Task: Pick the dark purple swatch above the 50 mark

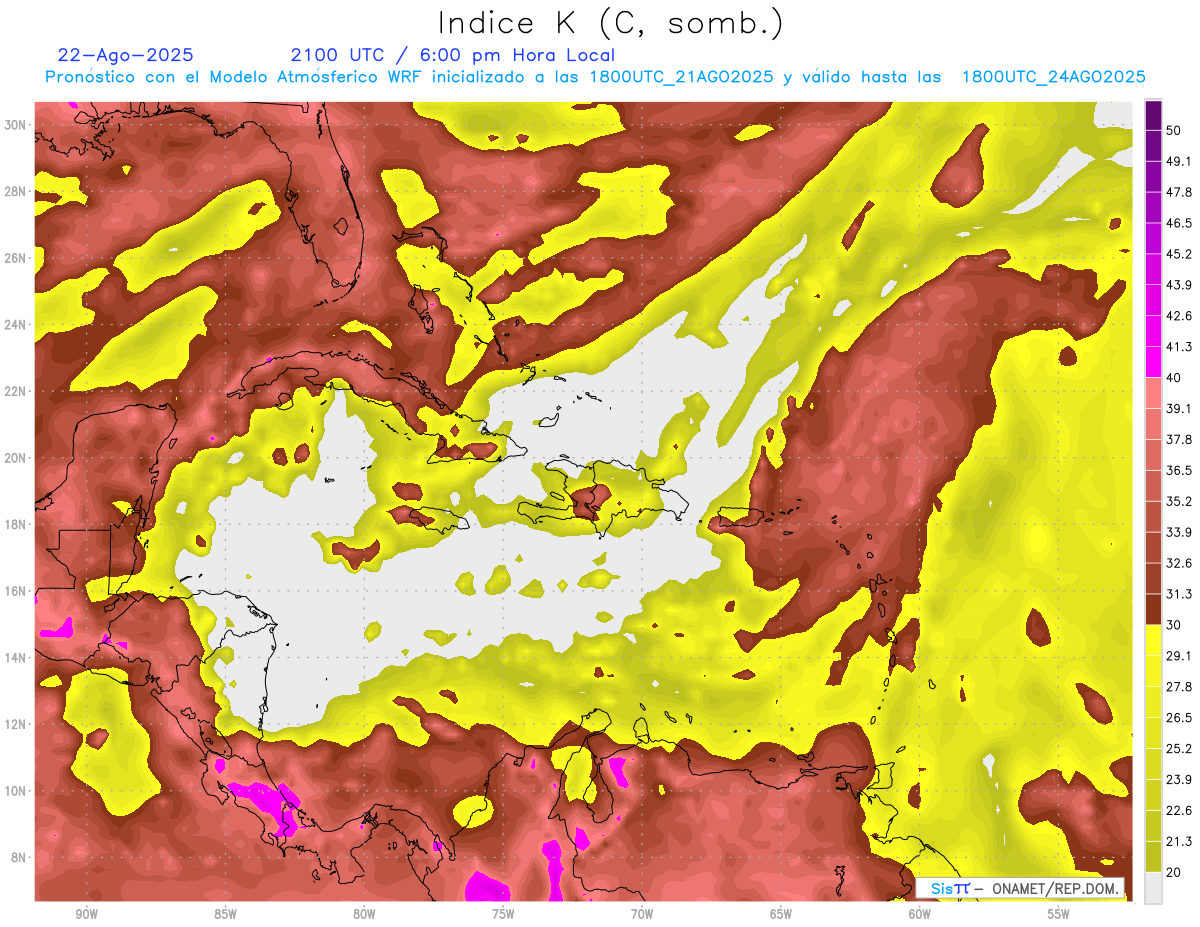Action: click(x=1153, y=115)
